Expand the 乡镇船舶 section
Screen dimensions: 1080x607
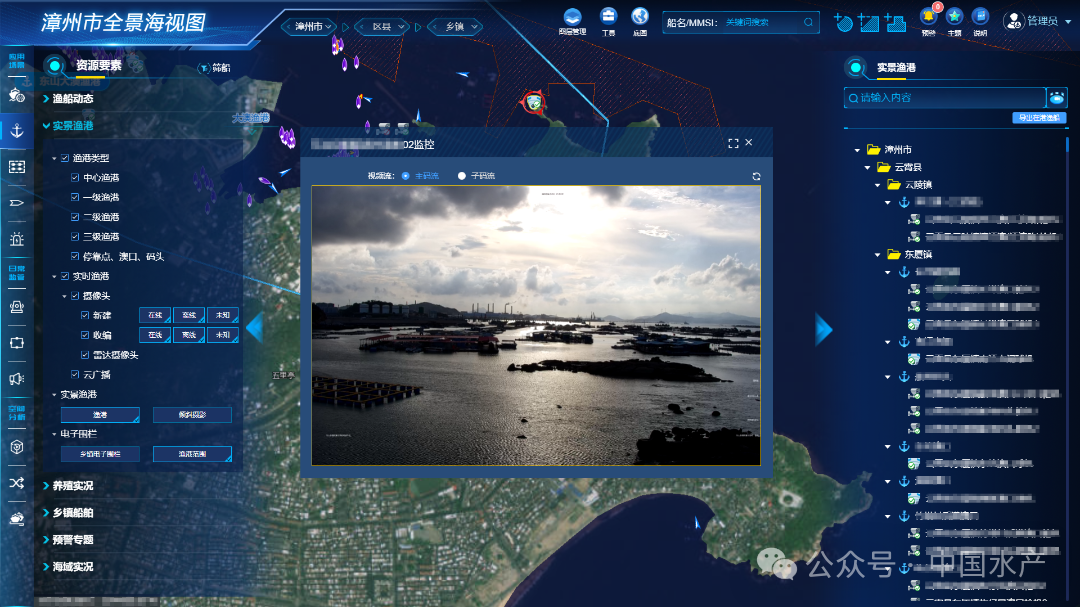[x=69, y=513]
